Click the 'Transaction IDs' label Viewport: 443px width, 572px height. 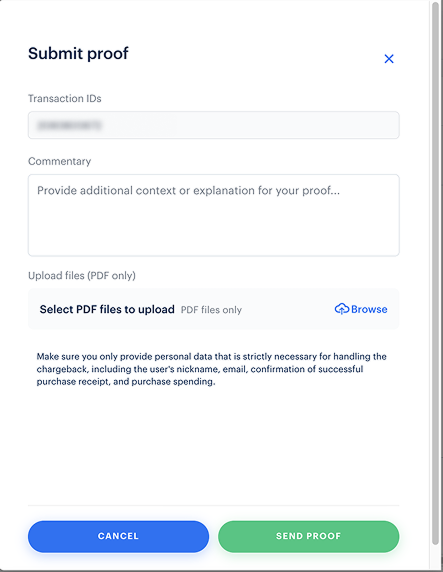65,98
